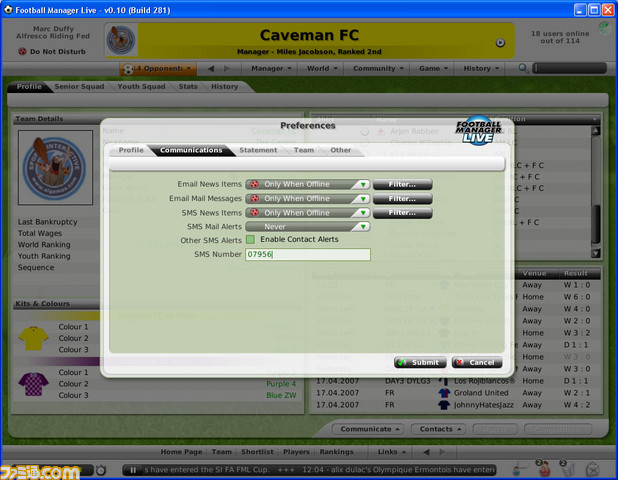Click the football icon on Opponents button
This screenshot has height=480, width=618.
pyautogui.click(x=127, y=69)
